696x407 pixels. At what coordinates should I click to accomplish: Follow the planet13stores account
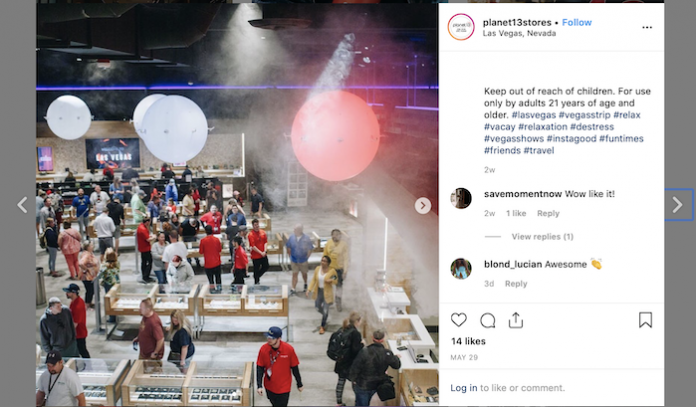pos(577,22)
